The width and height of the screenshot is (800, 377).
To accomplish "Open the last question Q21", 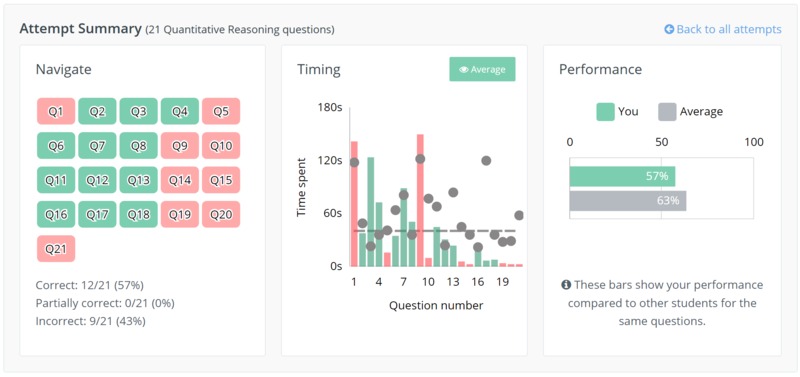I will pyautogui.click(x=56, y=248).
